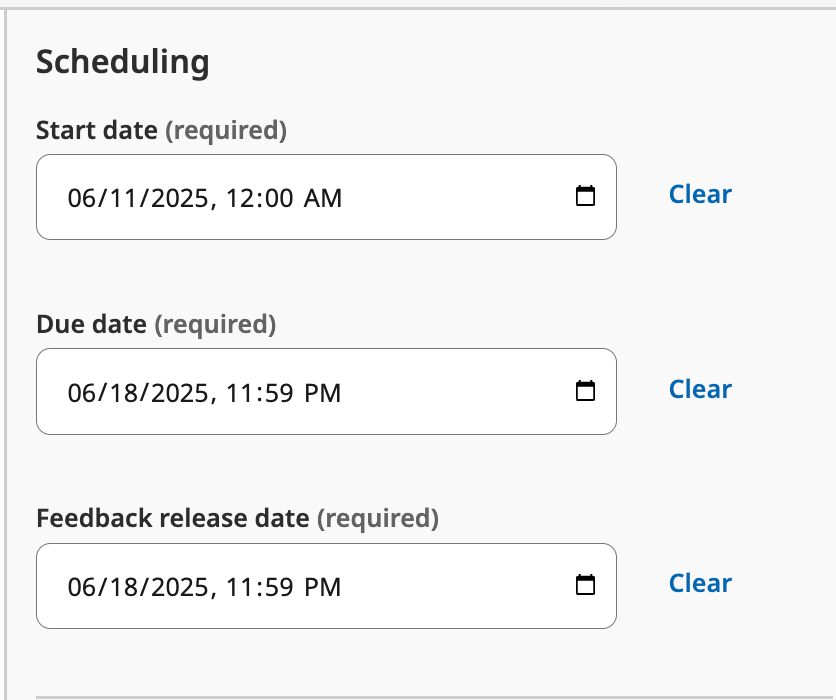Select the minutes 00 in Start date

point(279,198)
